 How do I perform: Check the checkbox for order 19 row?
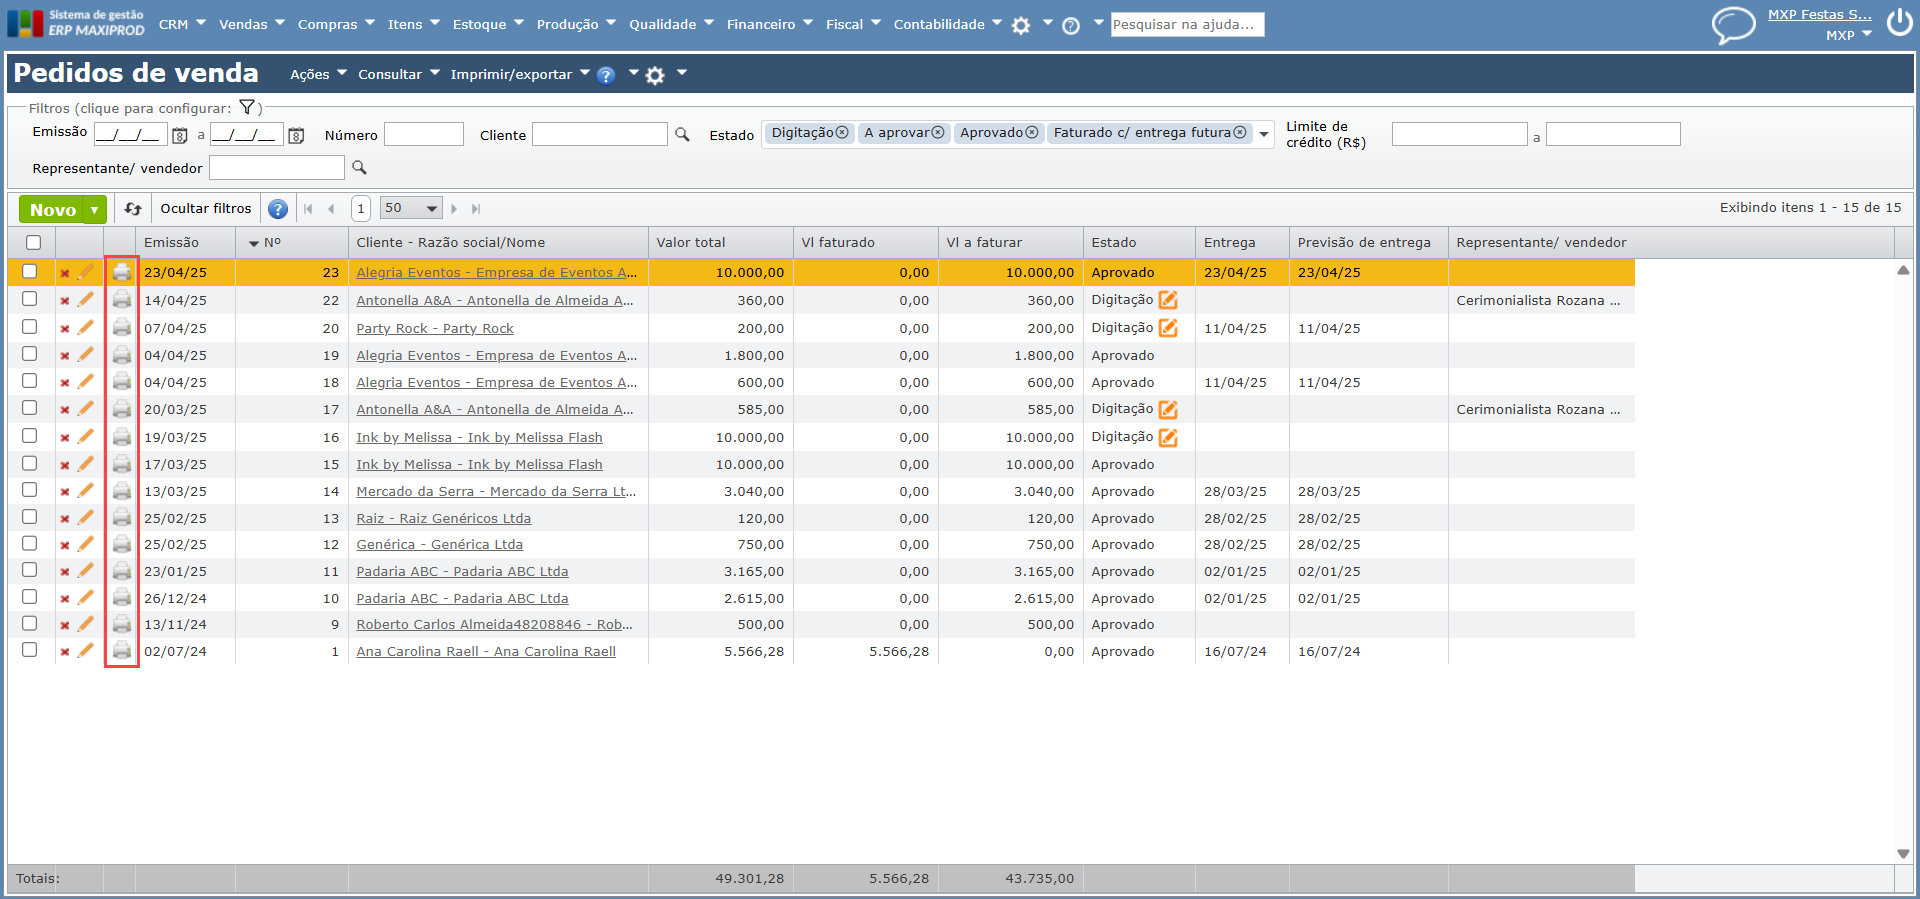click(x=30, y=354)
